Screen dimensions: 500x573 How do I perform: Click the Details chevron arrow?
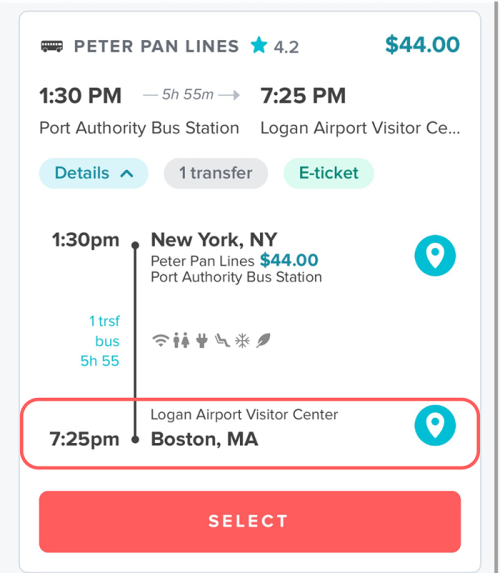[127, 174]
